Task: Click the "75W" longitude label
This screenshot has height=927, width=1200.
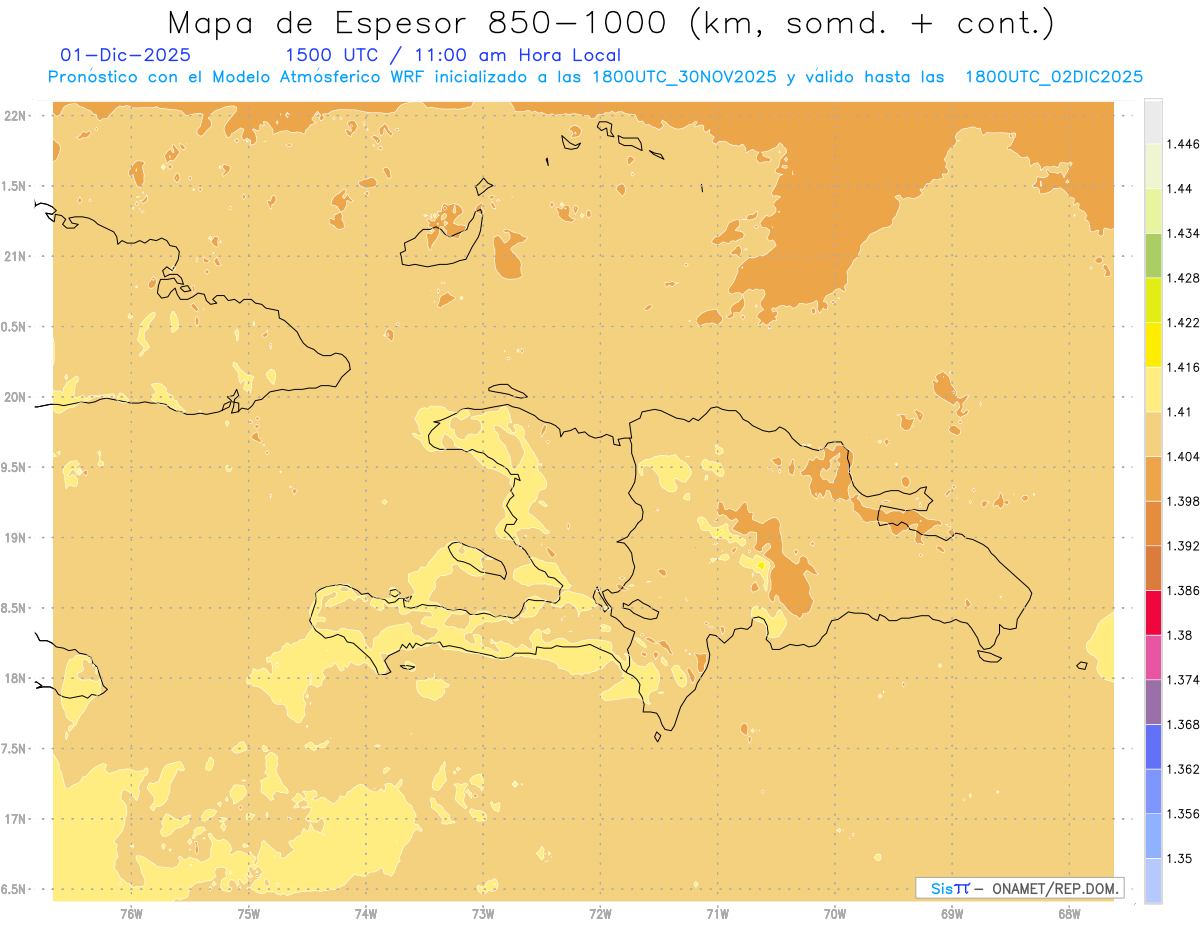Action: tap(248, 913)
